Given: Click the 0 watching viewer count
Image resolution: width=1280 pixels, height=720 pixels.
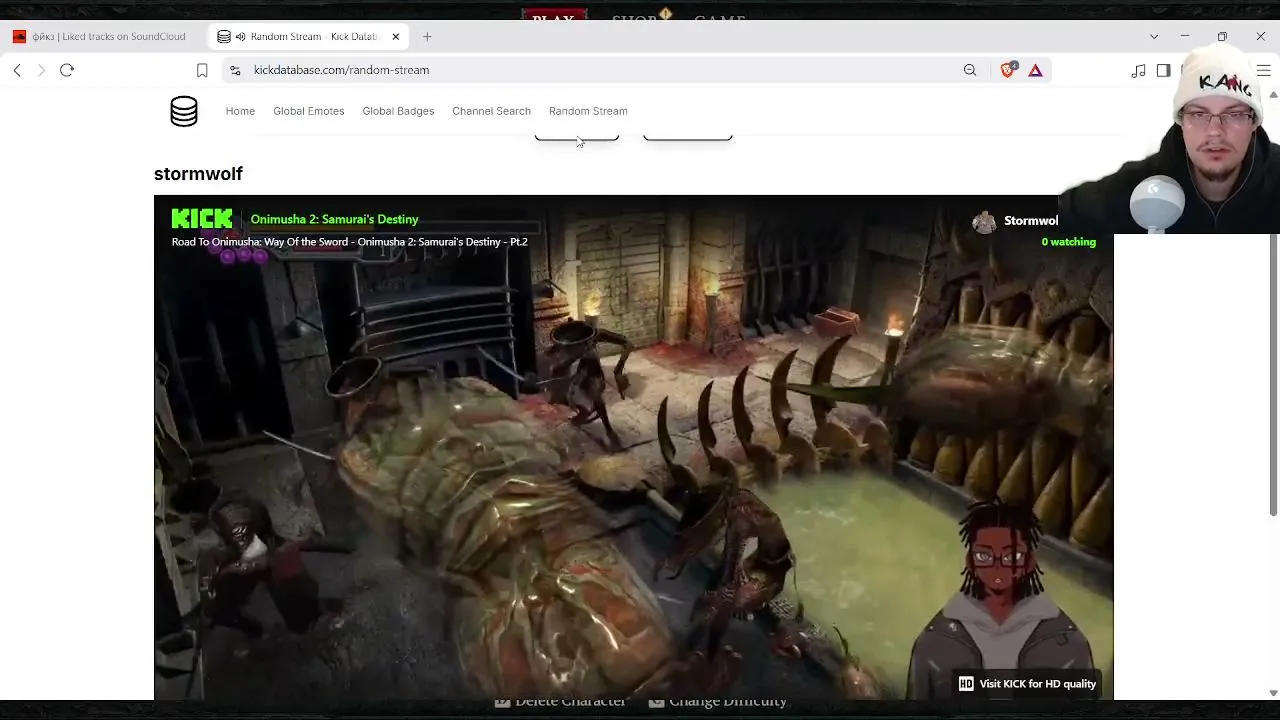Looking at the screenshot, I should (x=1068, y=242).
